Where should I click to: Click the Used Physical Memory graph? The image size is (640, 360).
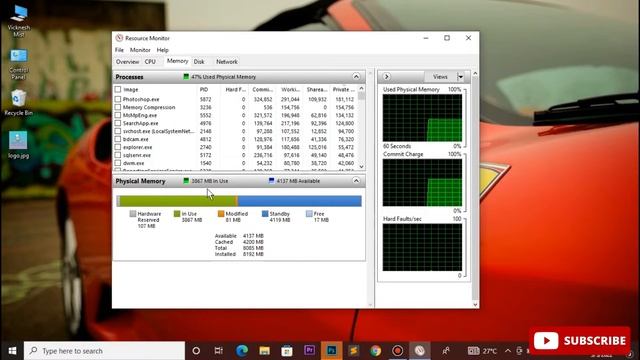(x=422, y=118)
